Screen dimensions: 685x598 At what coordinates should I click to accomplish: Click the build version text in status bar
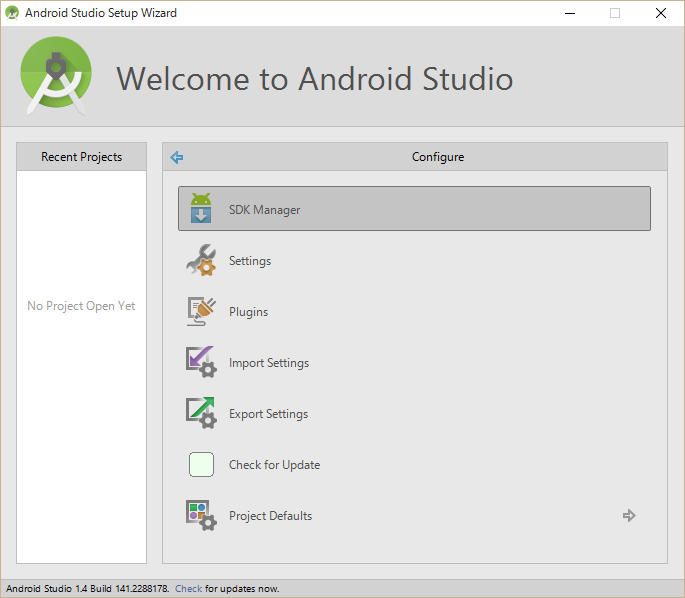coord(87,588)
